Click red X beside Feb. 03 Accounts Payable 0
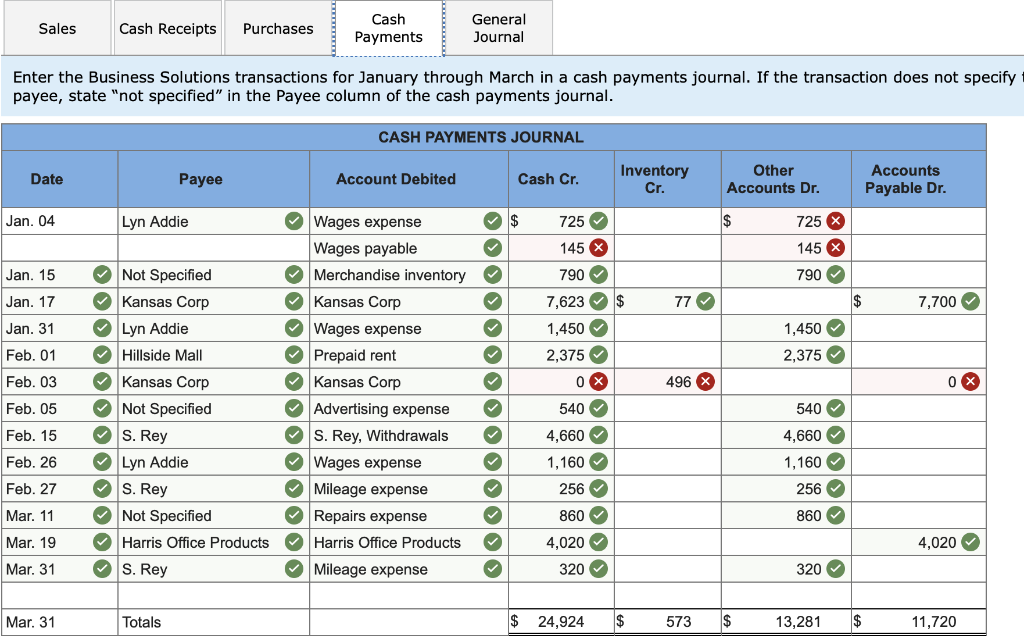 pos(970,382)
